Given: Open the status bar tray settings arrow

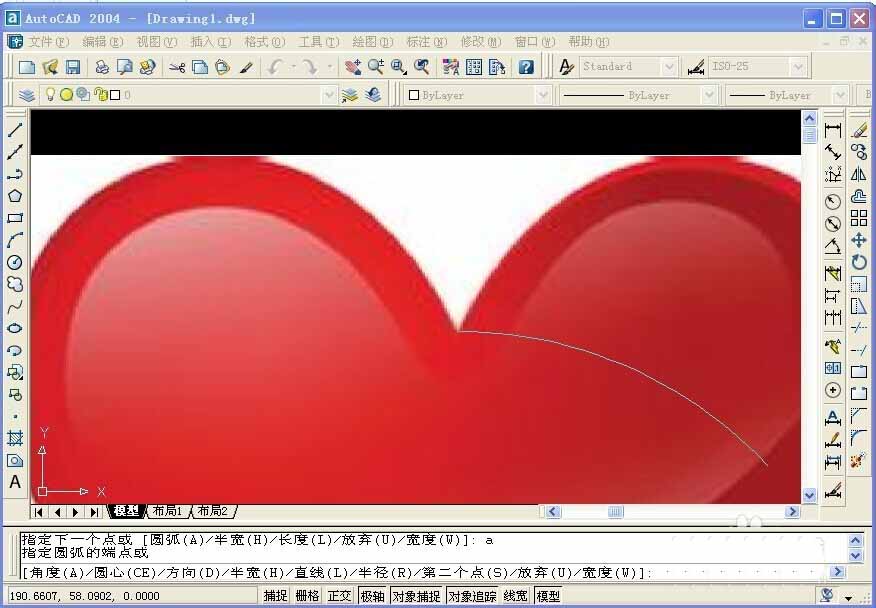Looking at the screenshot, I should pos(848,598).
